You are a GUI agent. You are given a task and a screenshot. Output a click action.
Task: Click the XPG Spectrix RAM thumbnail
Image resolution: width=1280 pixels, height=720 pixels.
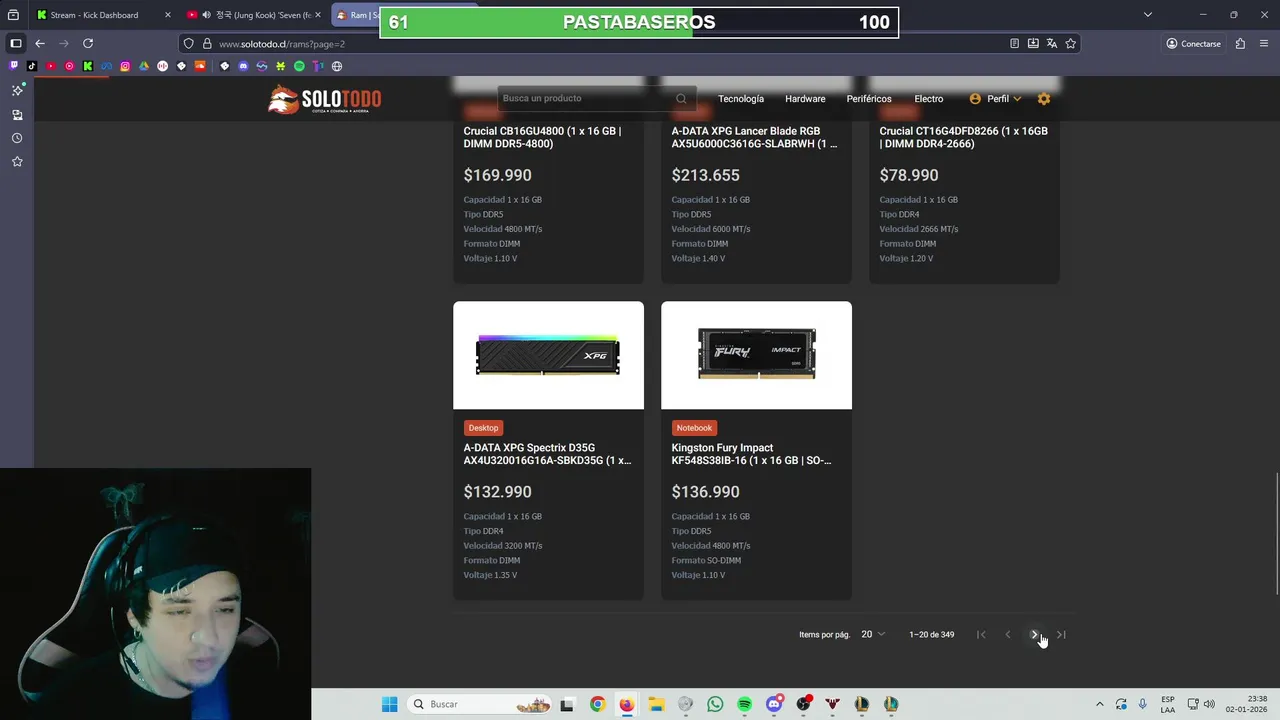[x=548, y=355]
